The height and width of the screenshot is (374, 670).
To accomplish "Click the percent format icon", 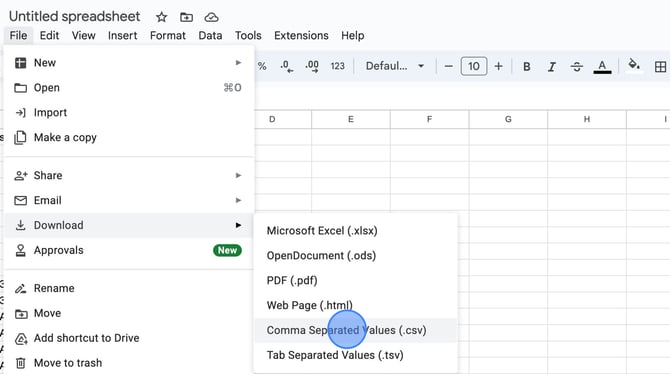I will [262, 66].
